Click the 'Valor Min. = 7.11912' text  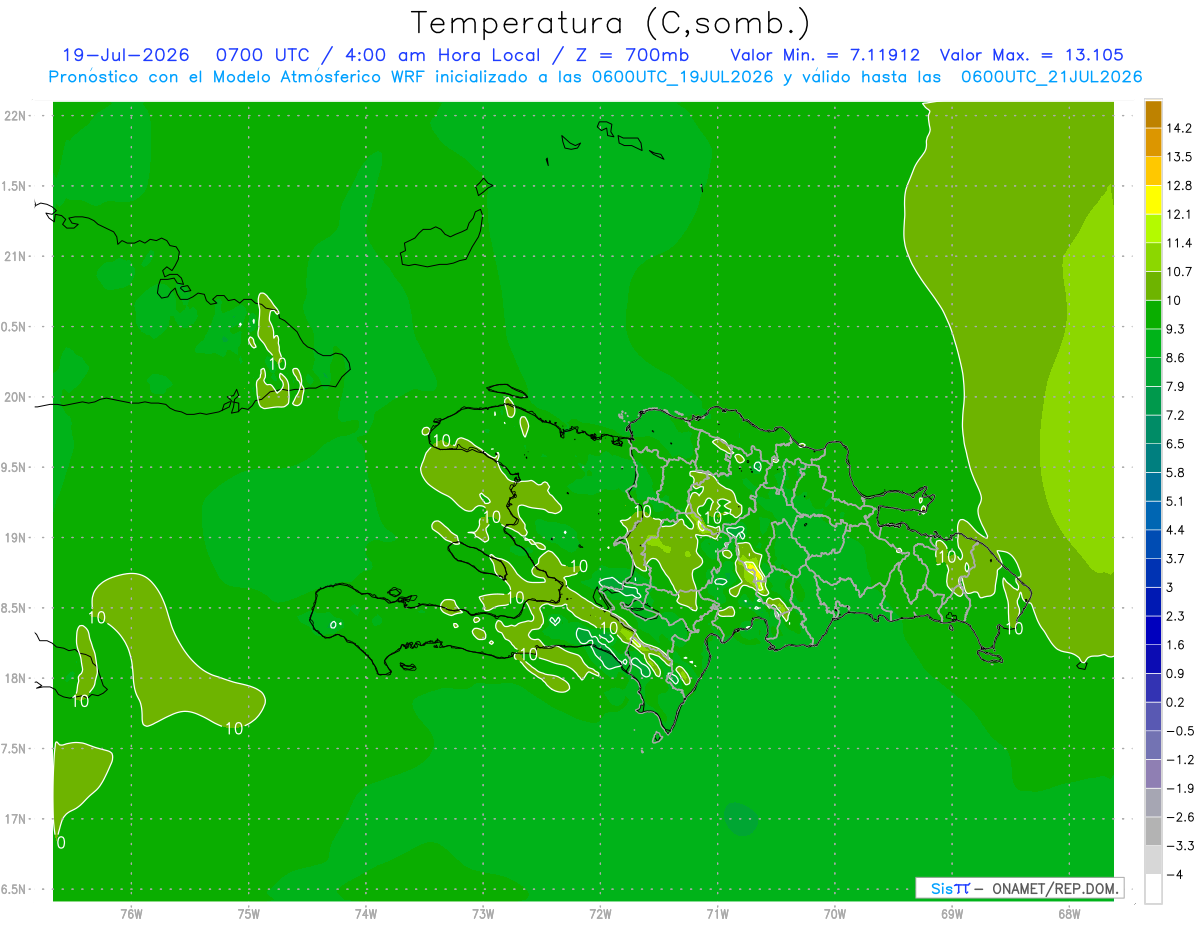825,55
